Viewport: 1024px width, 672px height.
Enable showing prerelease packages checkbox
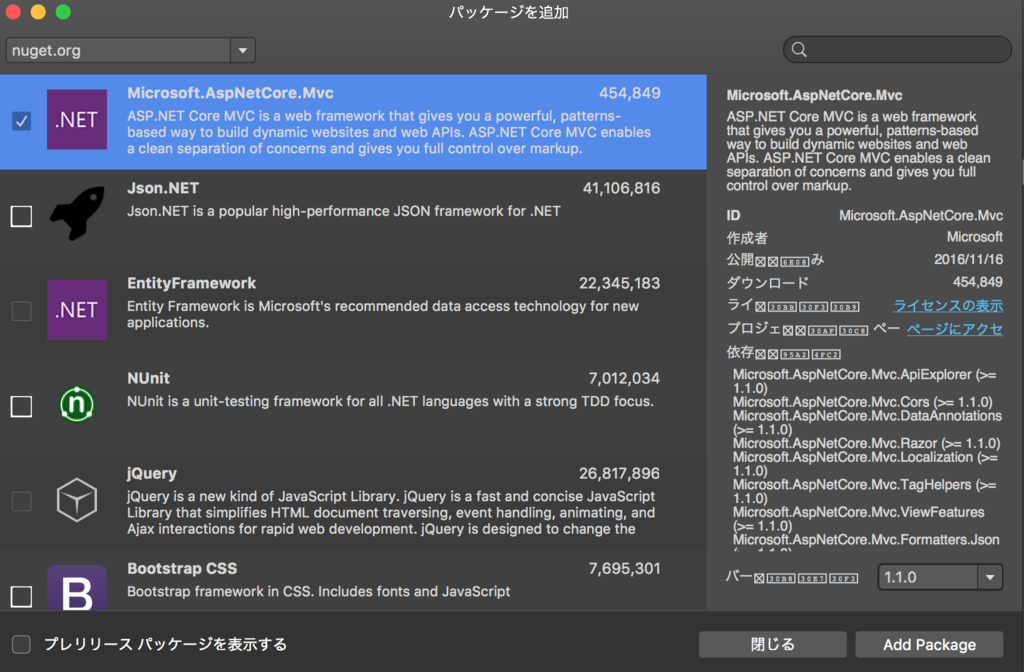22,645
